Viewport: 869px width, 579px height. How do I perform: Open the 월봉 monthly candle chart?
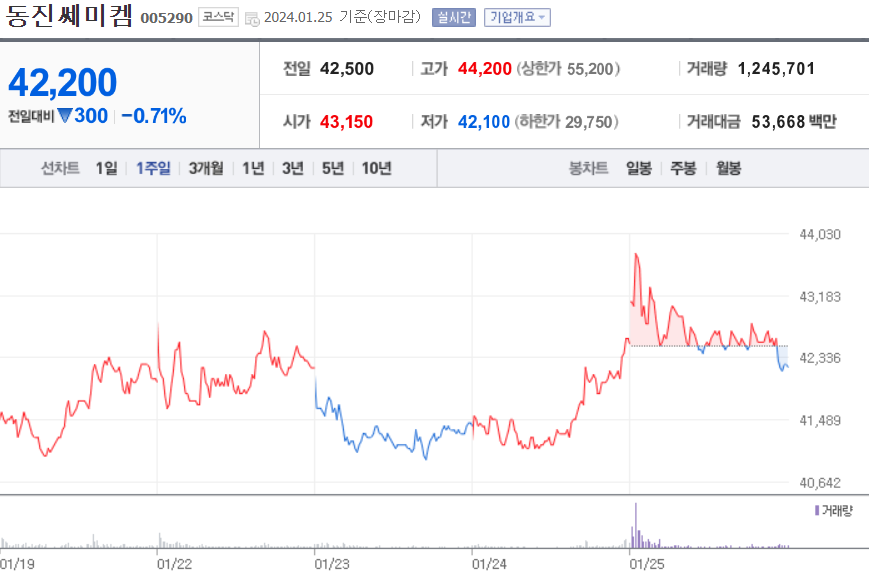click(x=728, y=168)
